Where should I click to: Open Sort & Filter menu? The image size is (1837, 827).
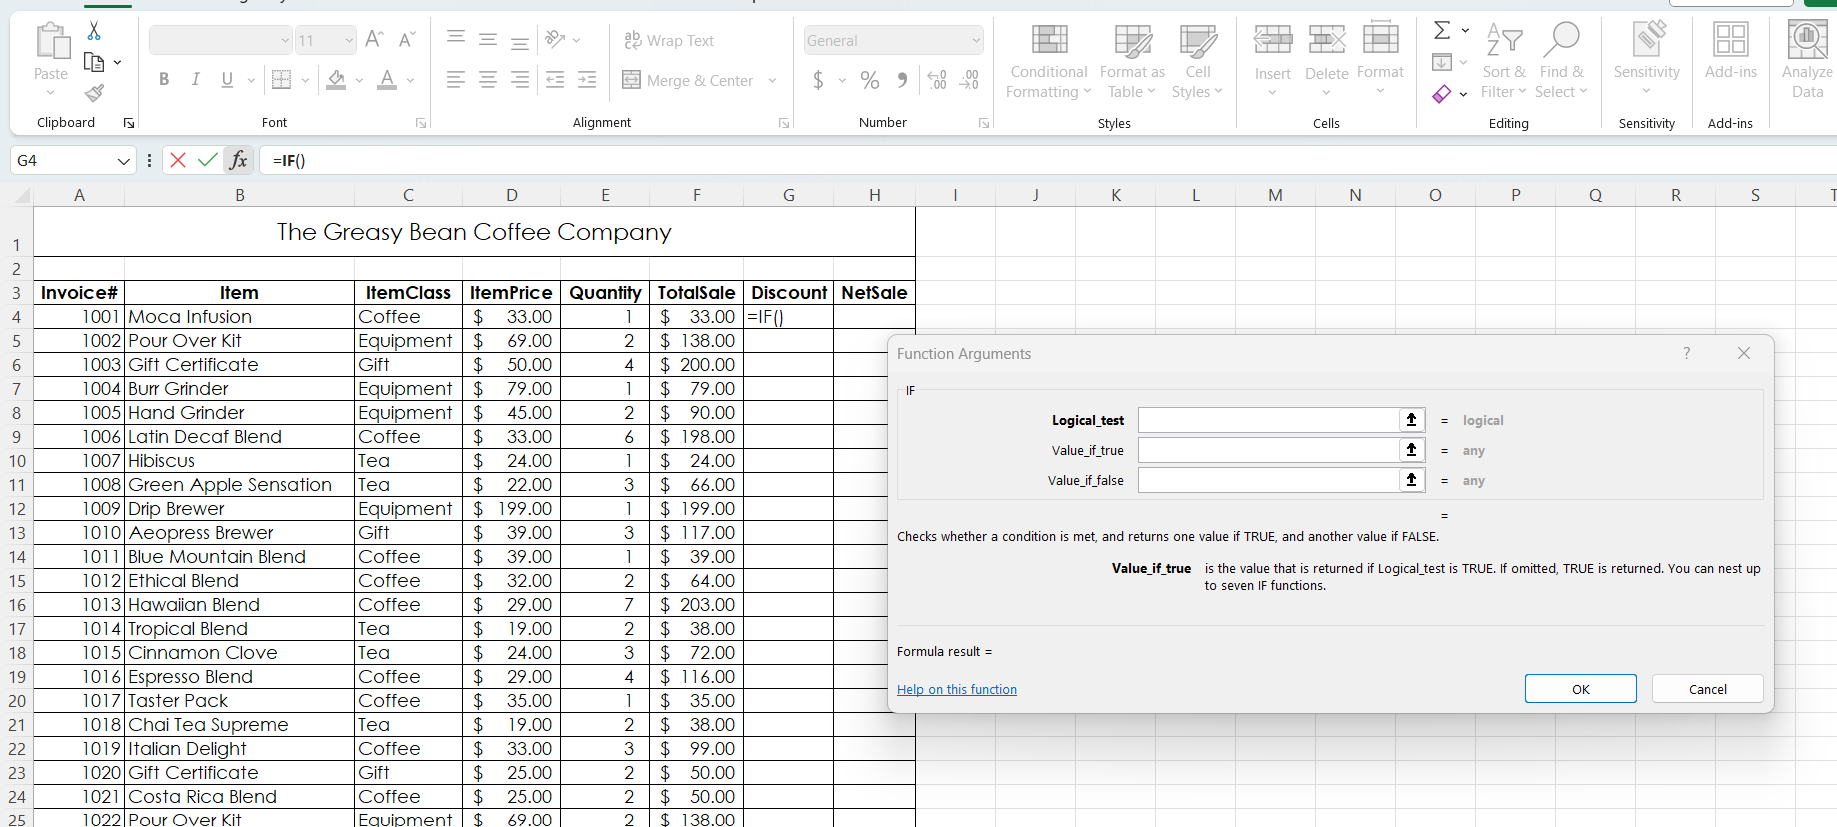click(1504, 60)
